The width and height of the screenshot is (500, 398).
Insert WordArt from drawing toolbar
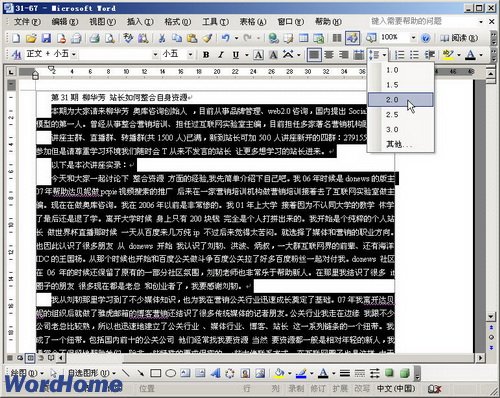(215, 373)
